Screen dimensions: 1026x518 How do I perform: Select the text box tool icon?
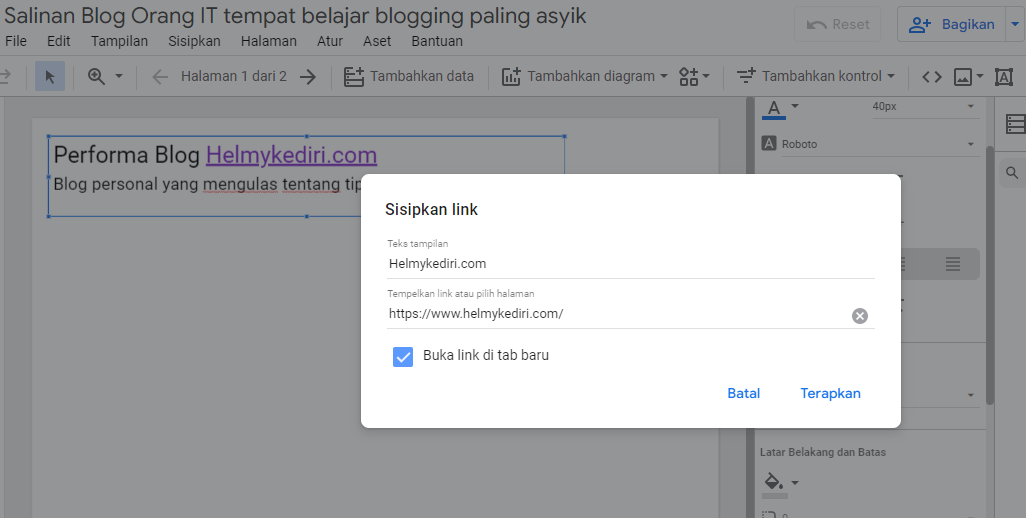[1004, 77]
